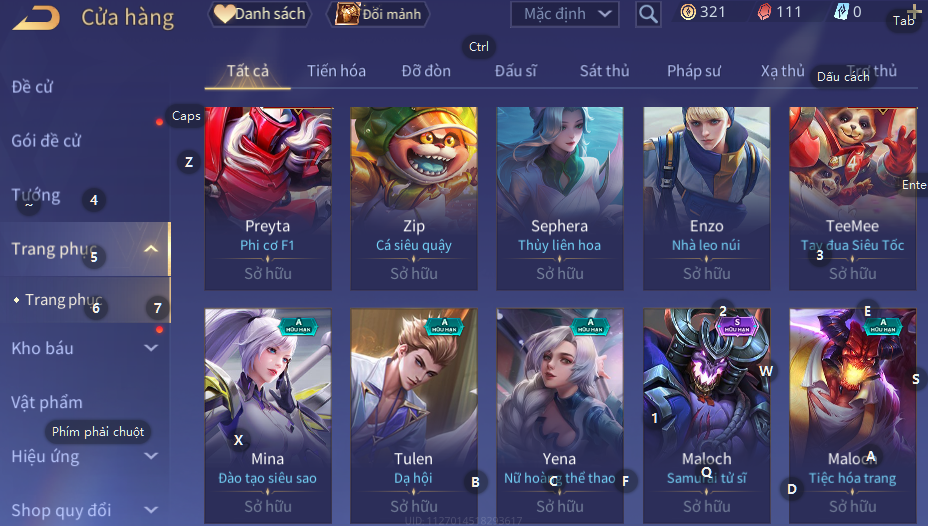Open the Mặc định sort dropdown
Image resolution: width=928 pixels, height=526 pixels.
[x=565, y=14]
